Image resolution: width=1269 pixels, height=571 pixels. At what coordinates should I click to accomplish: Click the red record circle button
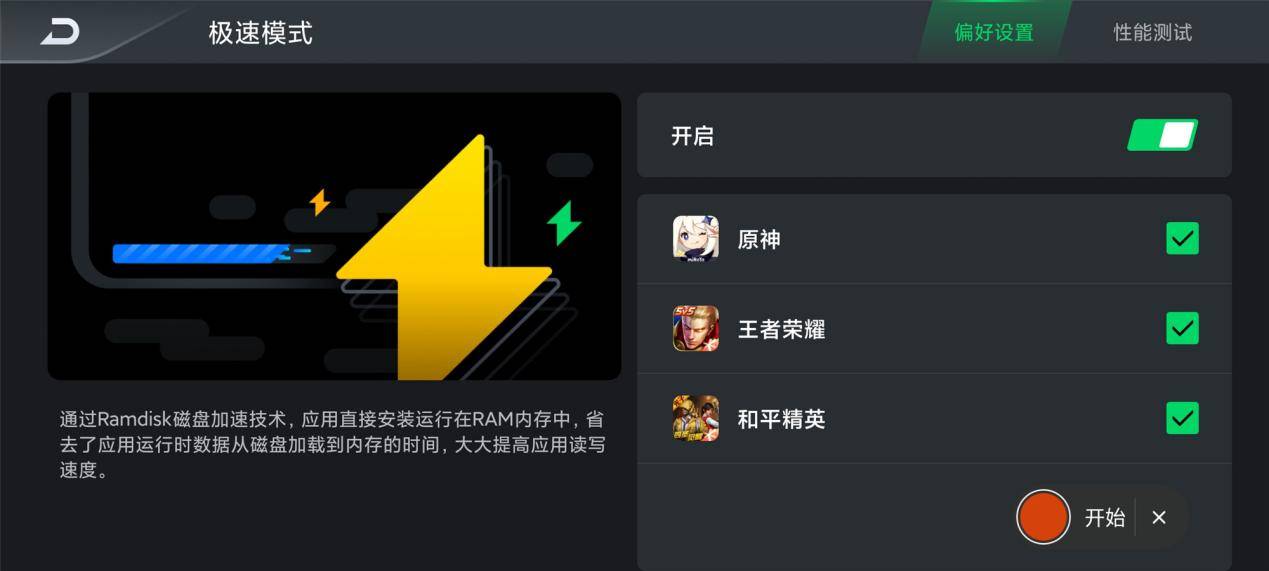pyautogui.click(x=1043, y=517)
